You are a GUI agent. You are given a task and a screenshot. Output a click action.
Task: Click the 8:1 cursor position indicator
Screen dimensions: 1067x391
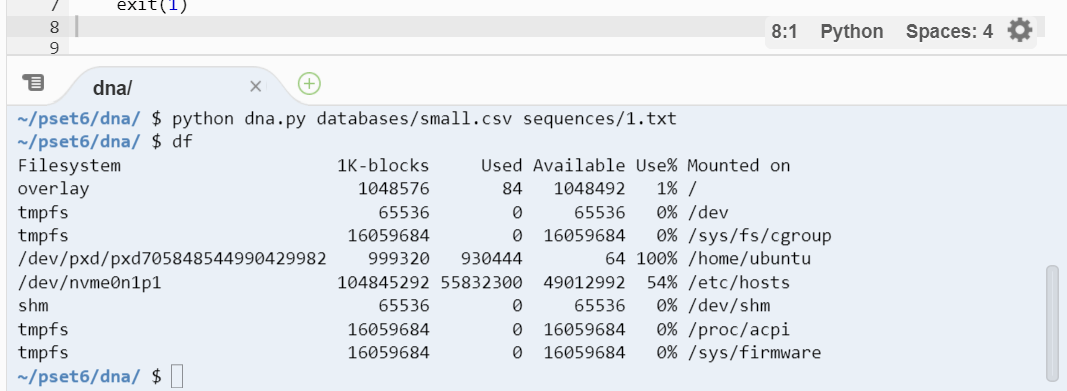(x=784, y=31)
